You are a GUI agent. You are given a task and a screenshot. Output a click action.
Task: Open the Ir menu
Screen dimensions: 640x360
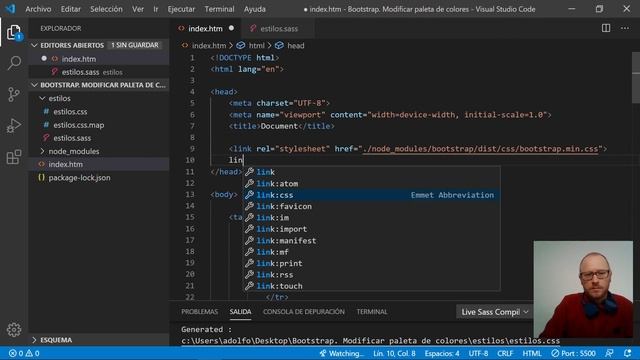[x=156, y=9]
